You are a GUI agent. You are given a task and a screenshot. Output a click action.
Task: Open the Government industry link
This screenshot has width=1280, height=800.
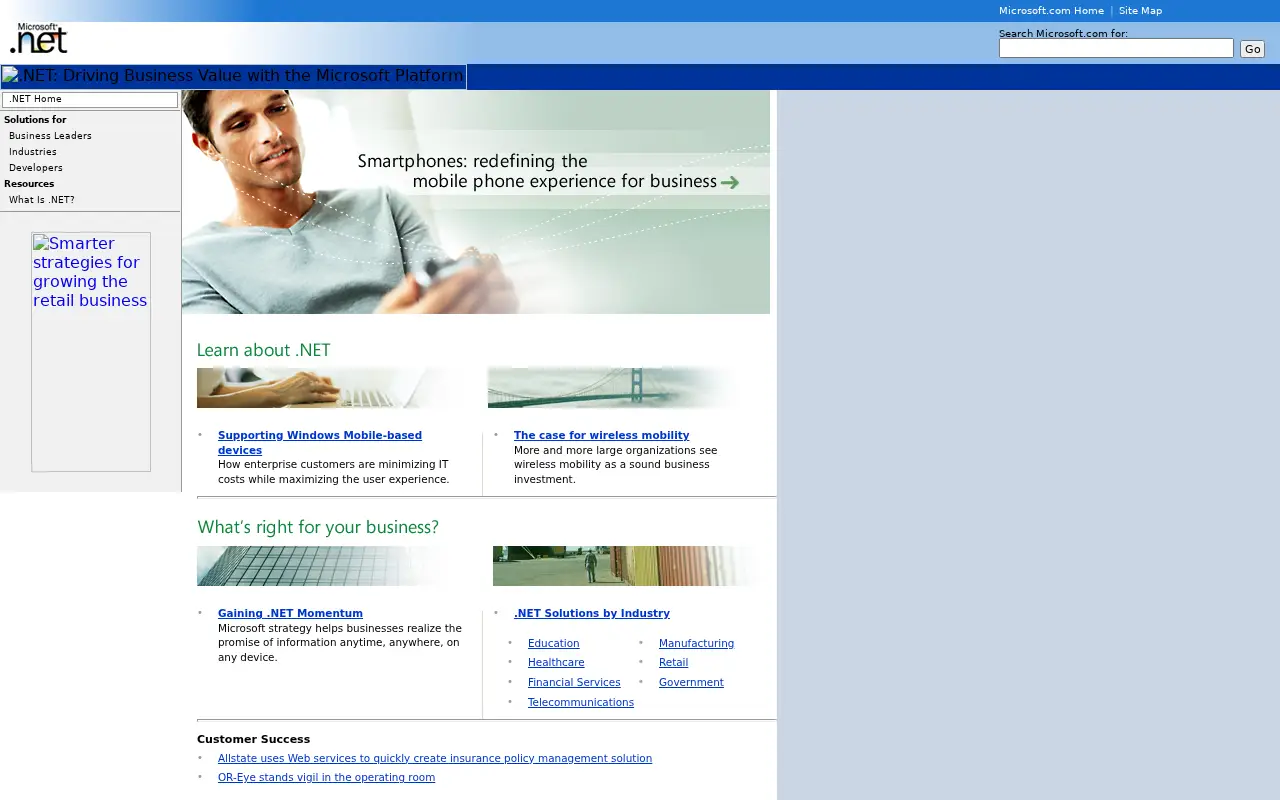point(691,682)
